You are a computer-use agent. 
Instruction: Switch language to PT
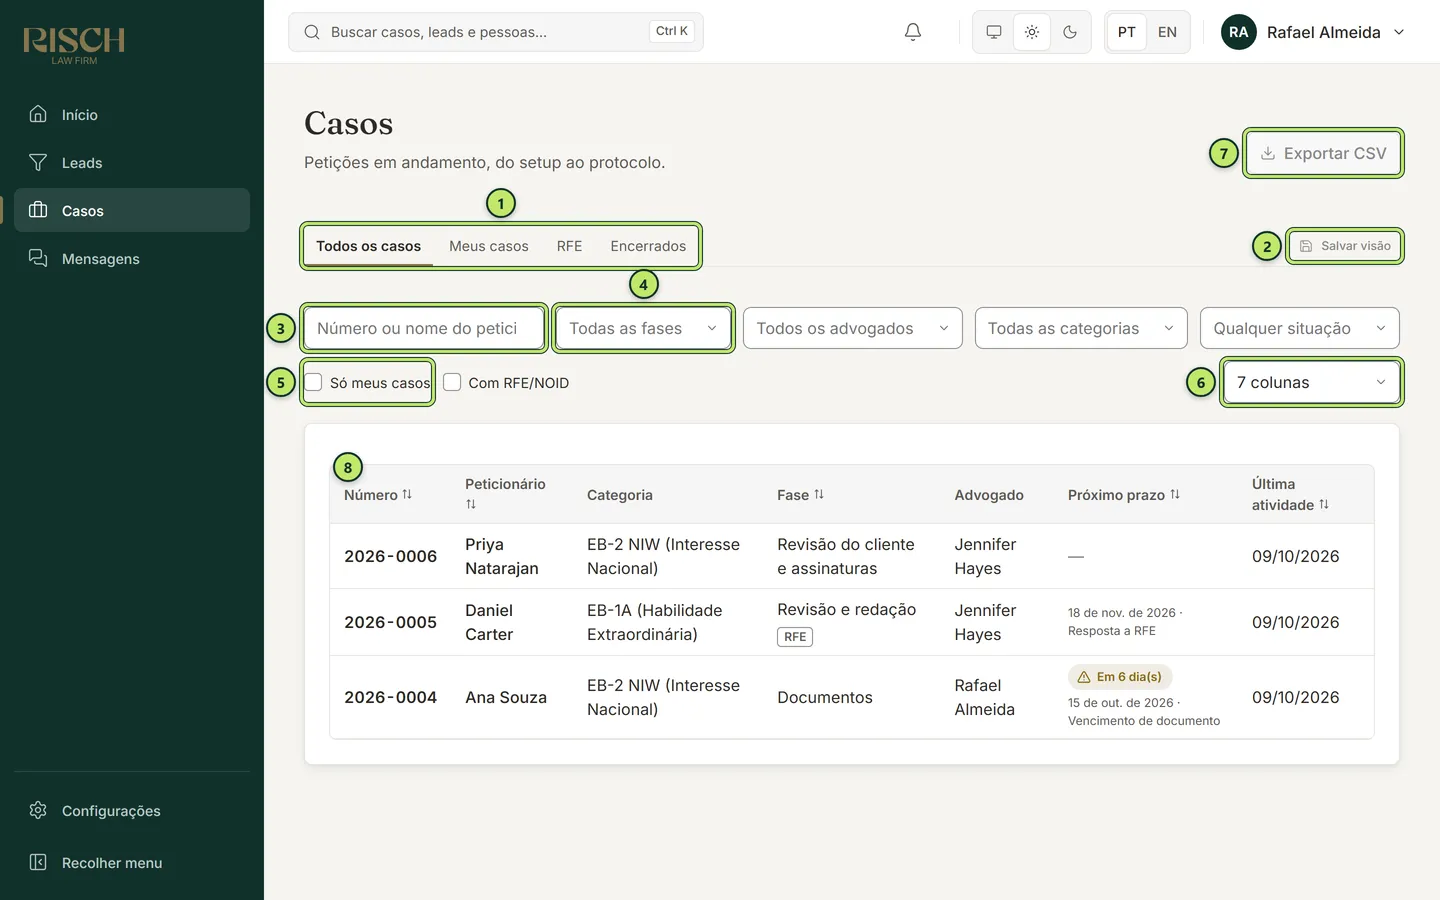coord(1126,32)
